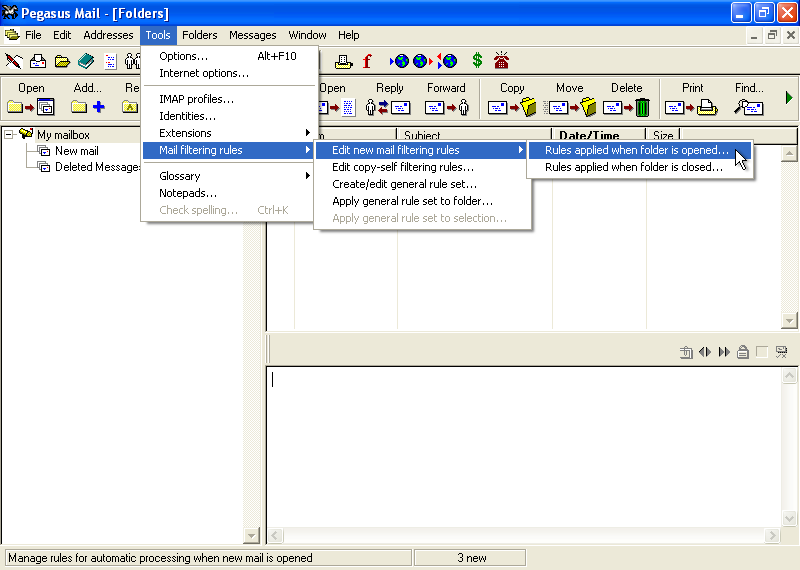This screenshot has height=570, width=800.
Task: Click the Open folder toolbar button
Action: 31,98
